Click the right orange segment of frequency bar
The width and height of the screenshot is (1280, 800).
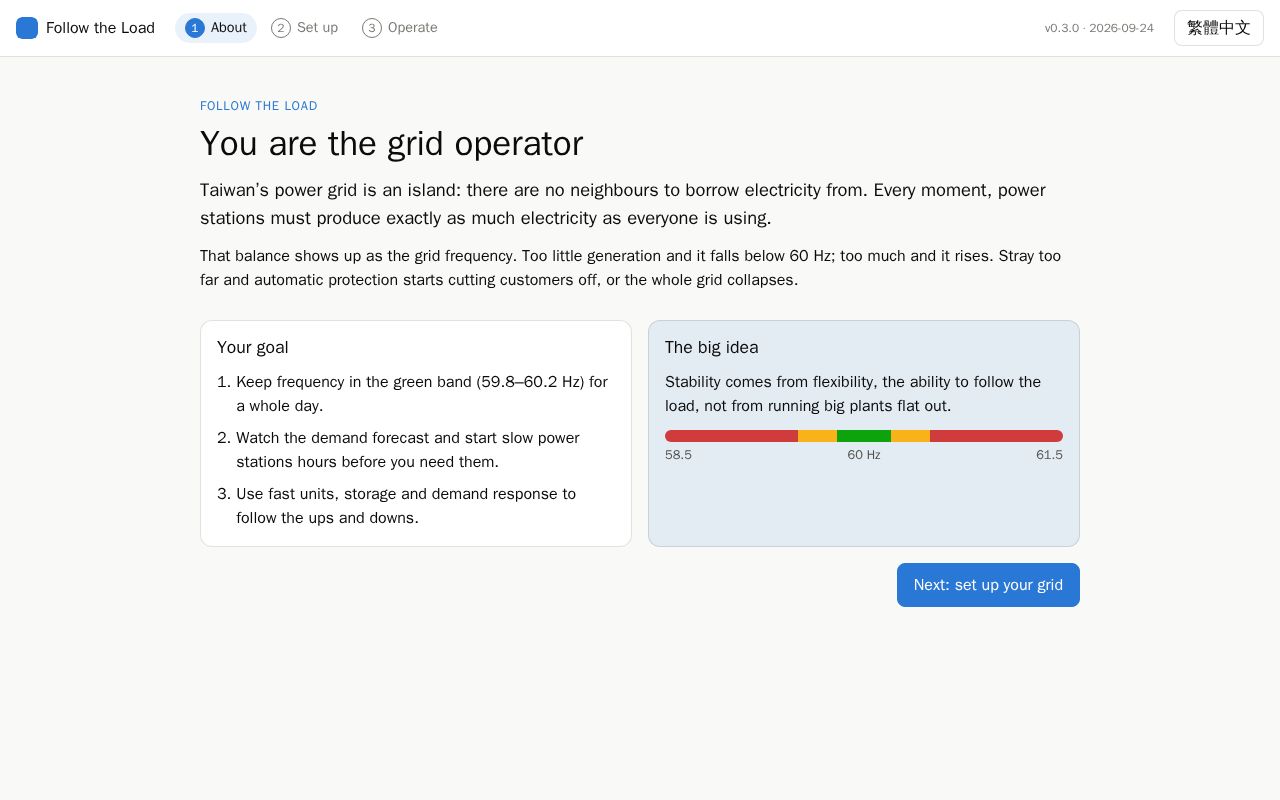coord(910,436)
